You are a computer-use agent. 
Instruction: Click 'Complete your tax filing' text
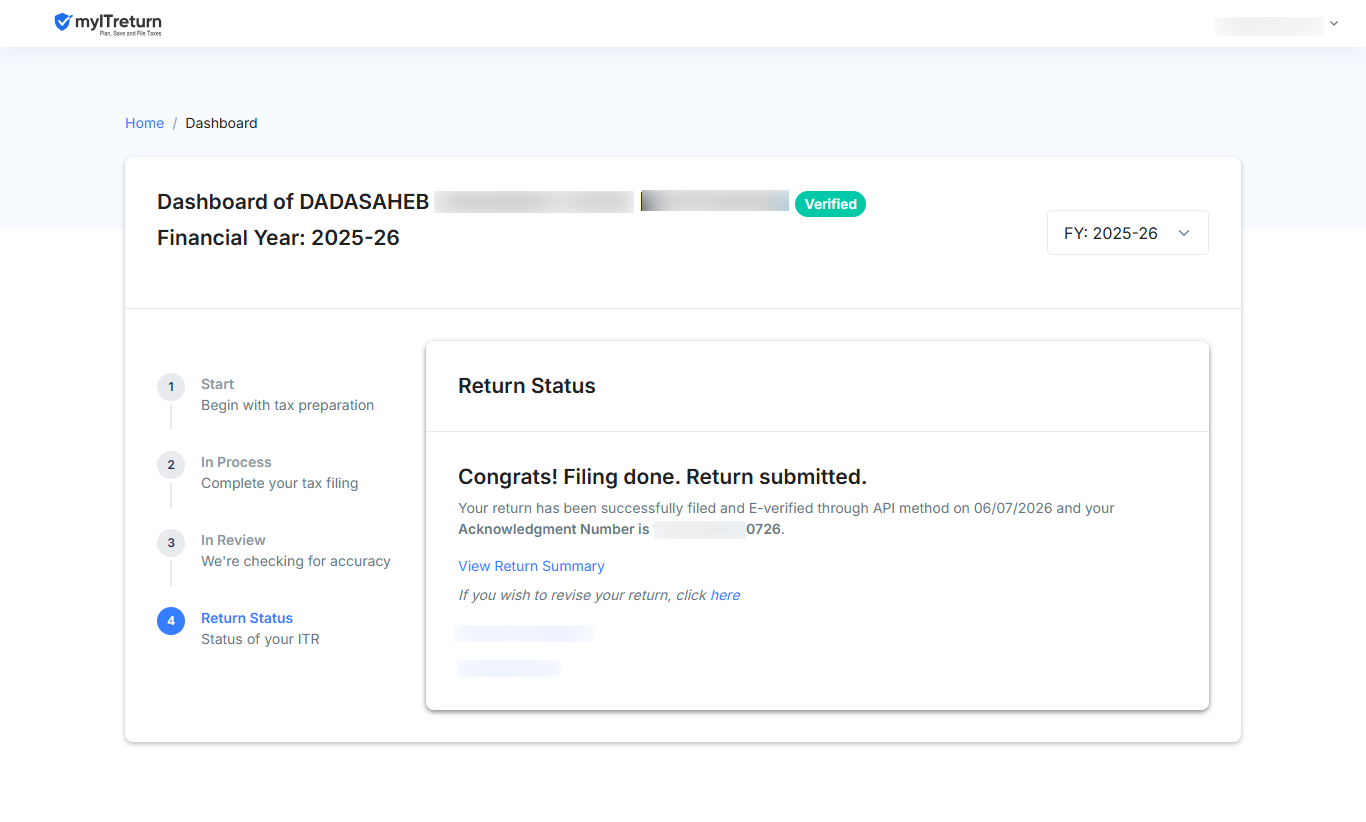(279, 483)
